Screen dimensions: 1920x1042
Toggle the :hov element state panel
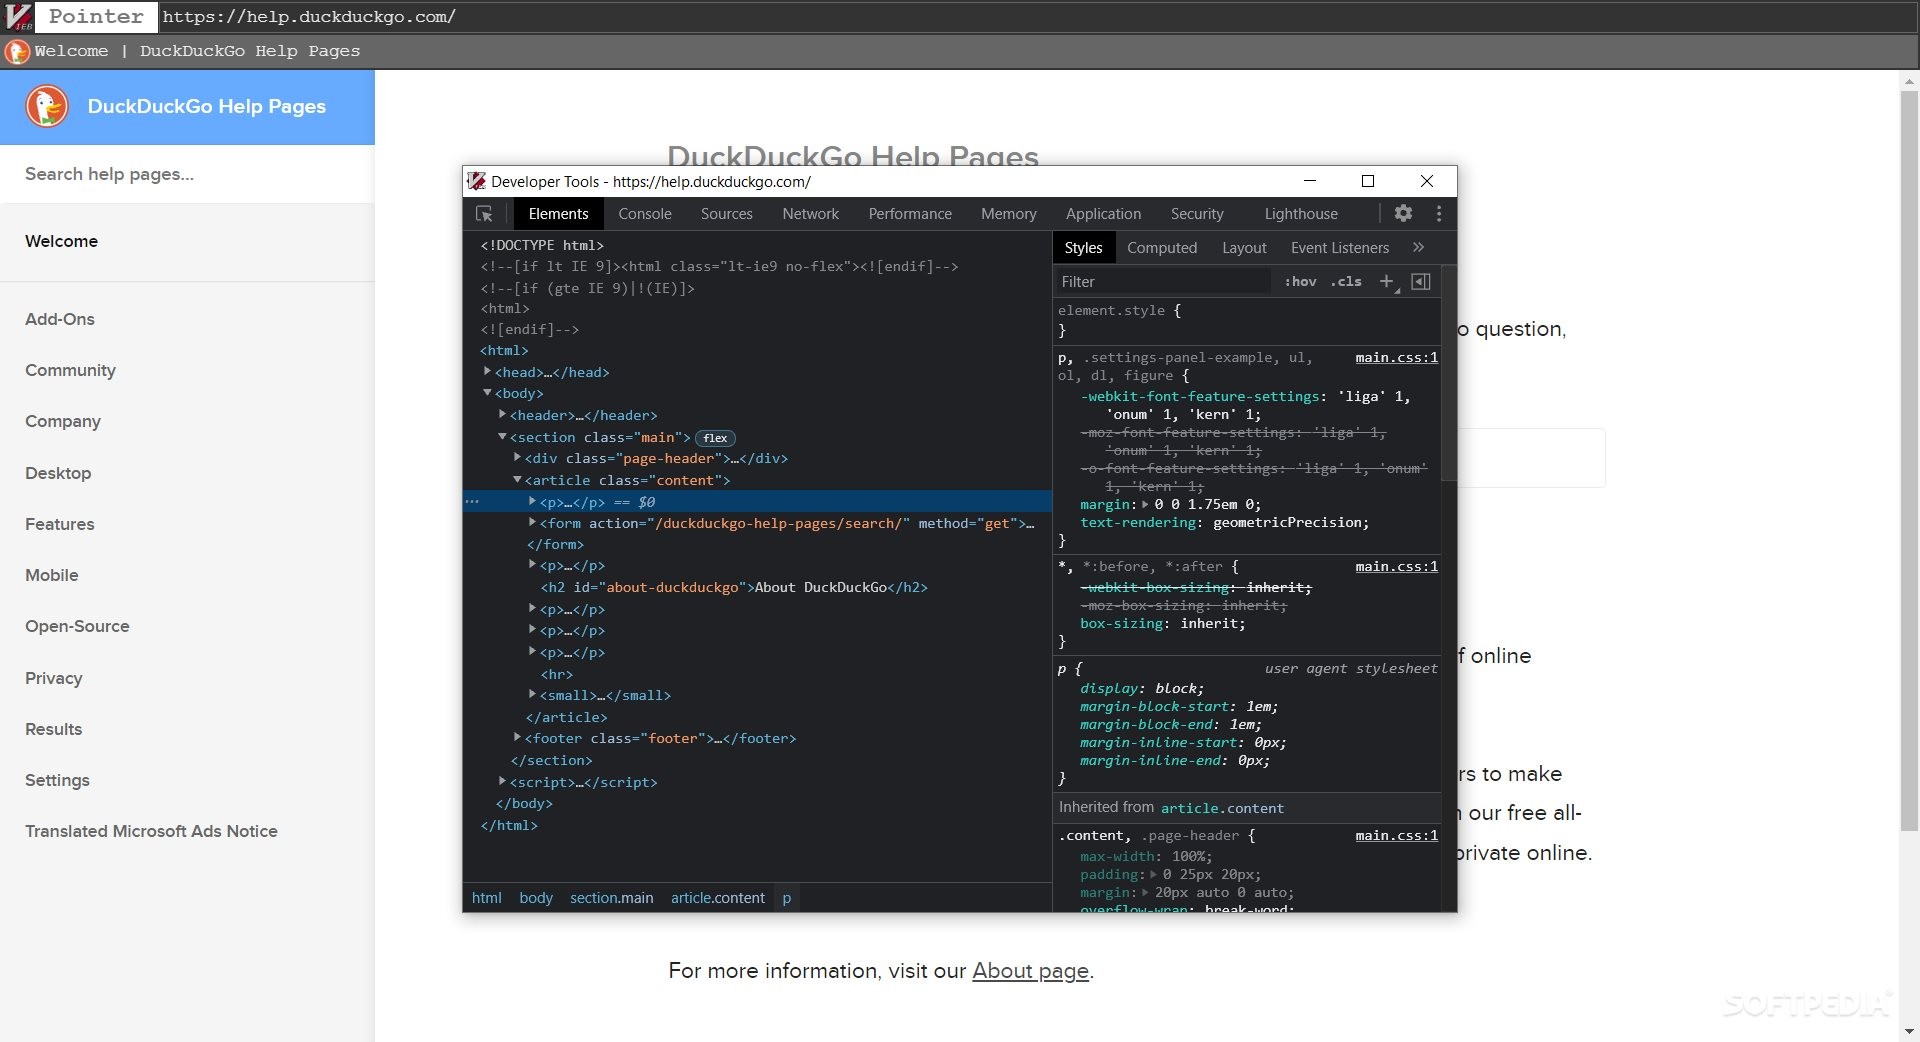pos(1300,282)
